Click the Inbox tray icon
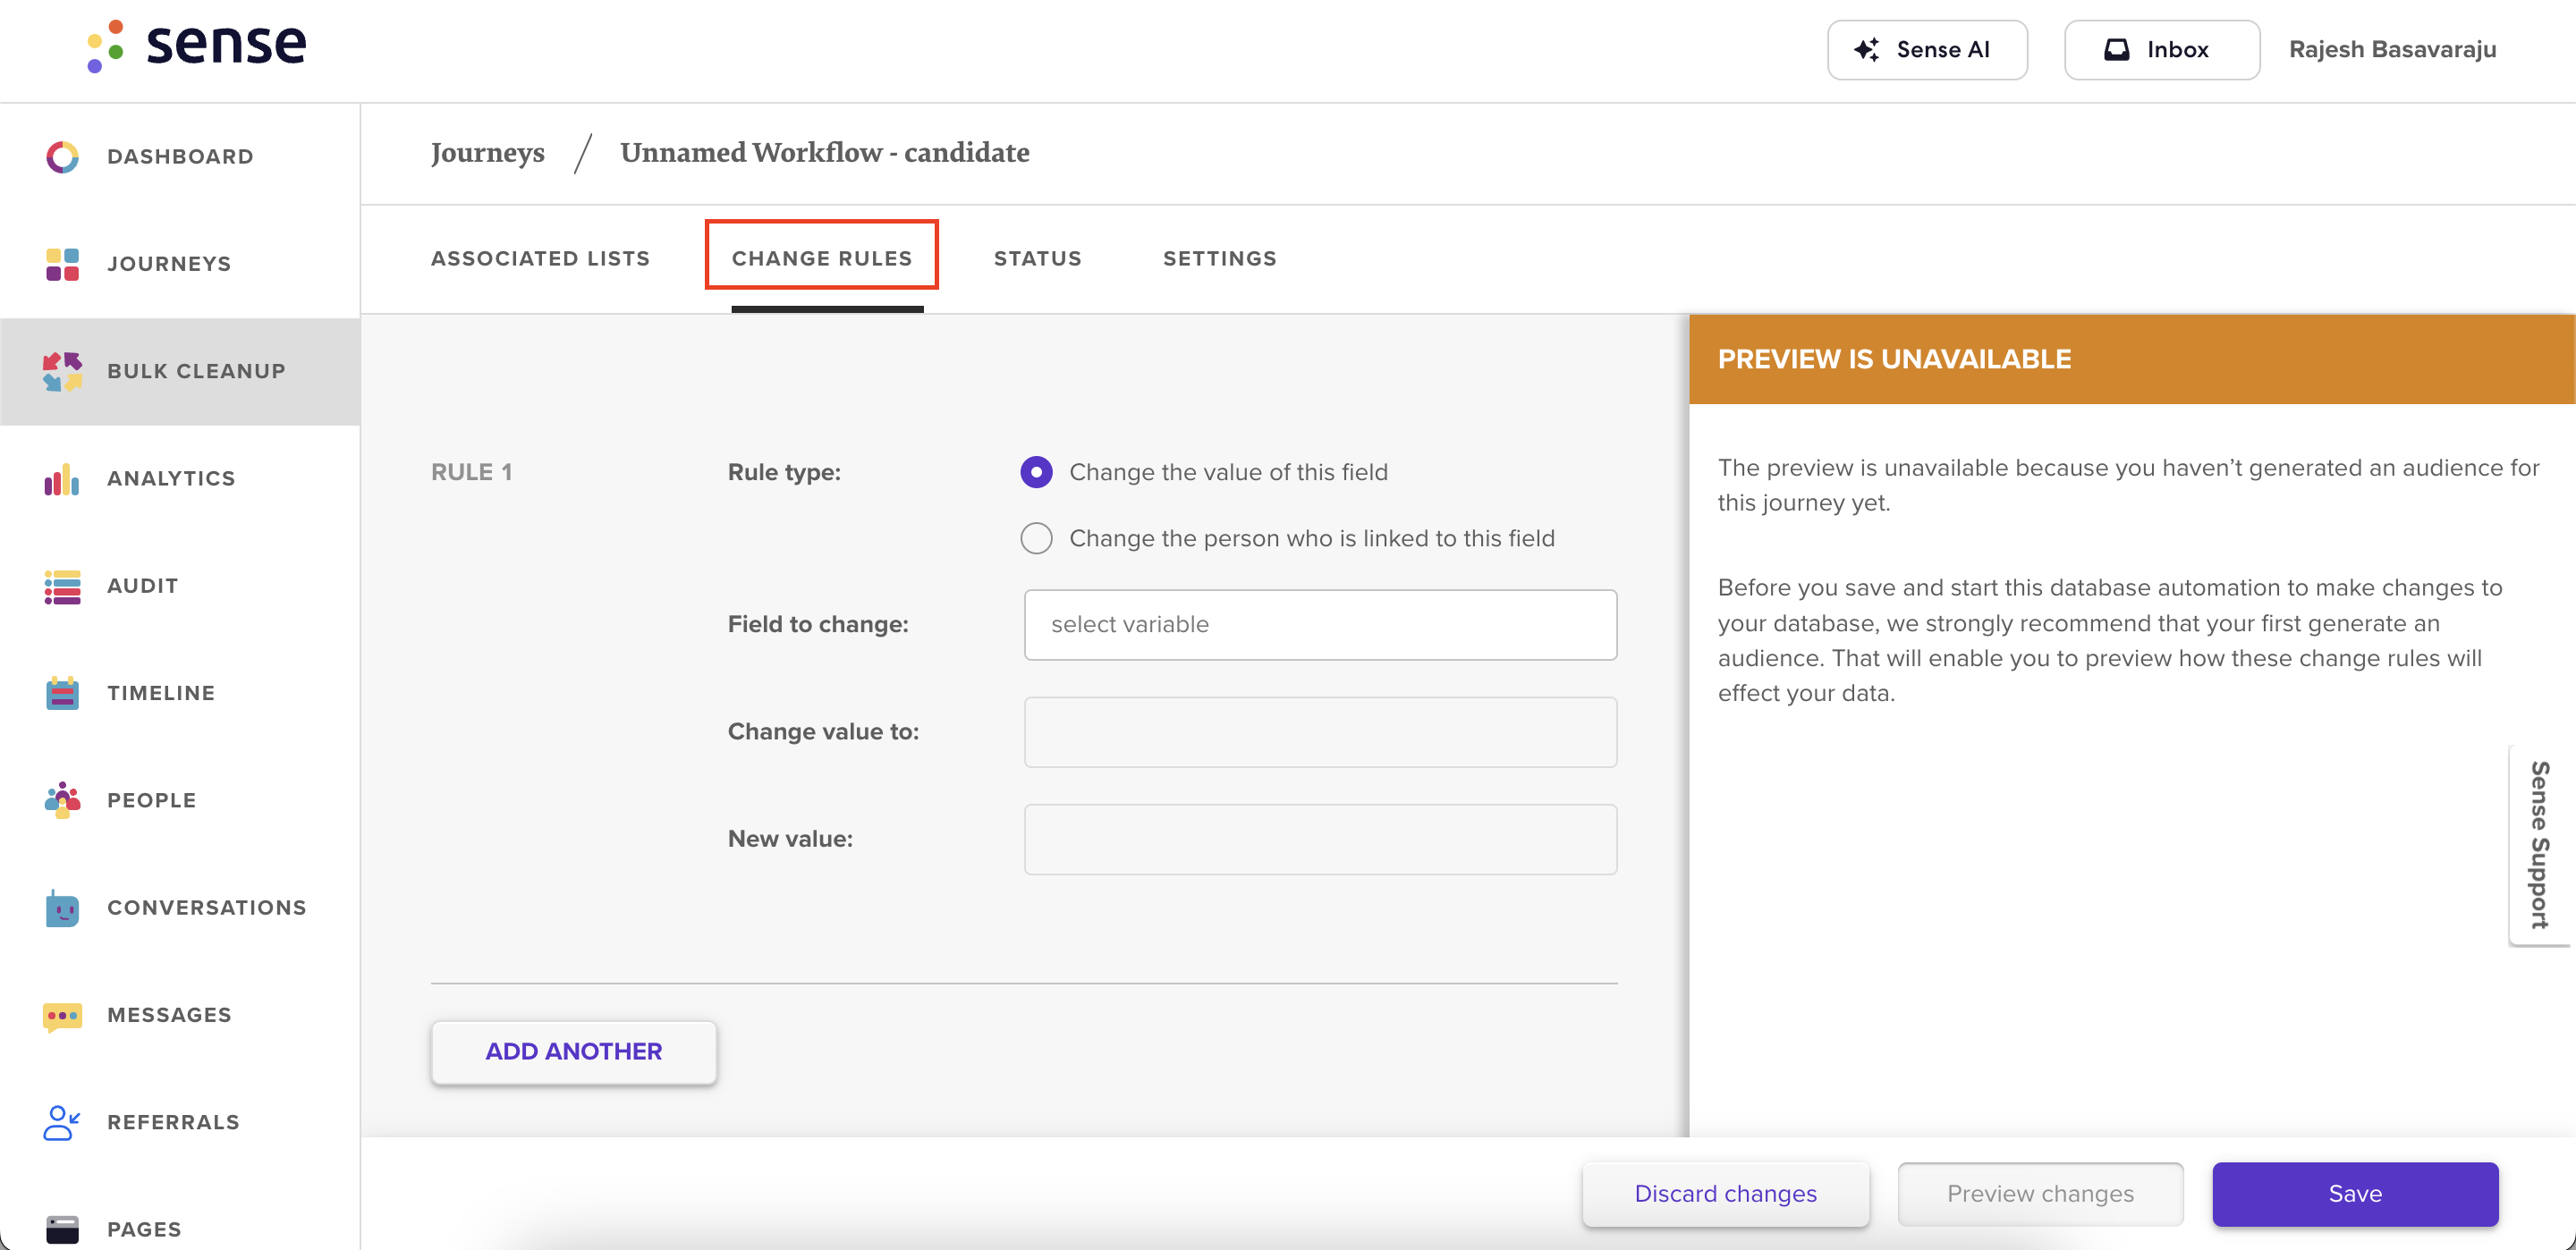Viewport: 2576px width, 1250px height. [2117, 50]
